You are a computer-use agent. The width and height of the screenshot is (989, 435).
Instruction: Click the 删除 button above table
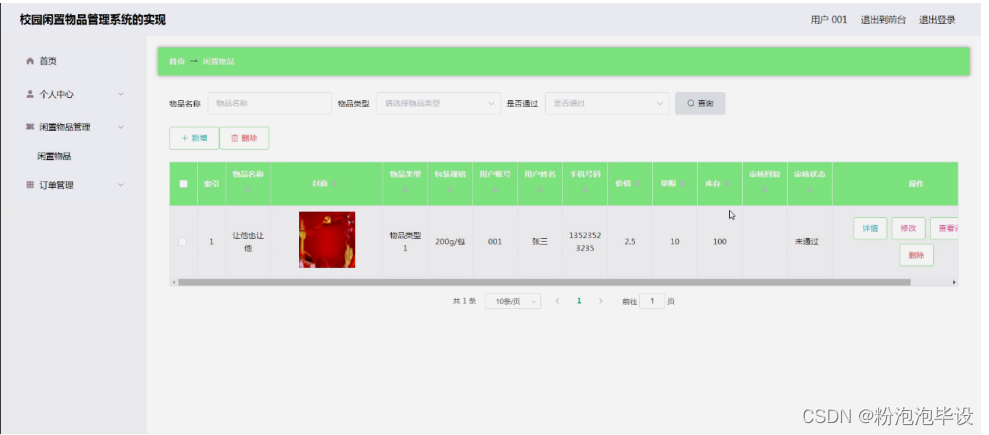click(244, 138)
